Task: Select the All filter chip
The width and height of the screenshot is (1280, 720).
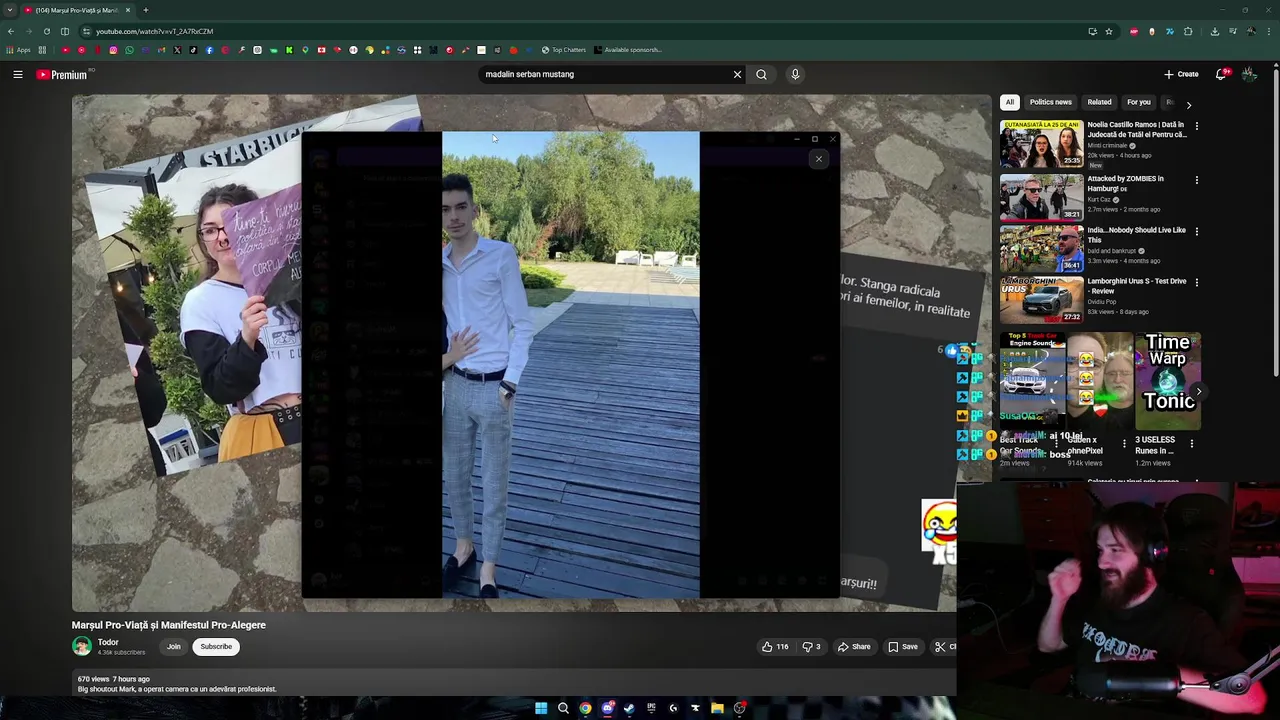Action: tap(1010, 102)
